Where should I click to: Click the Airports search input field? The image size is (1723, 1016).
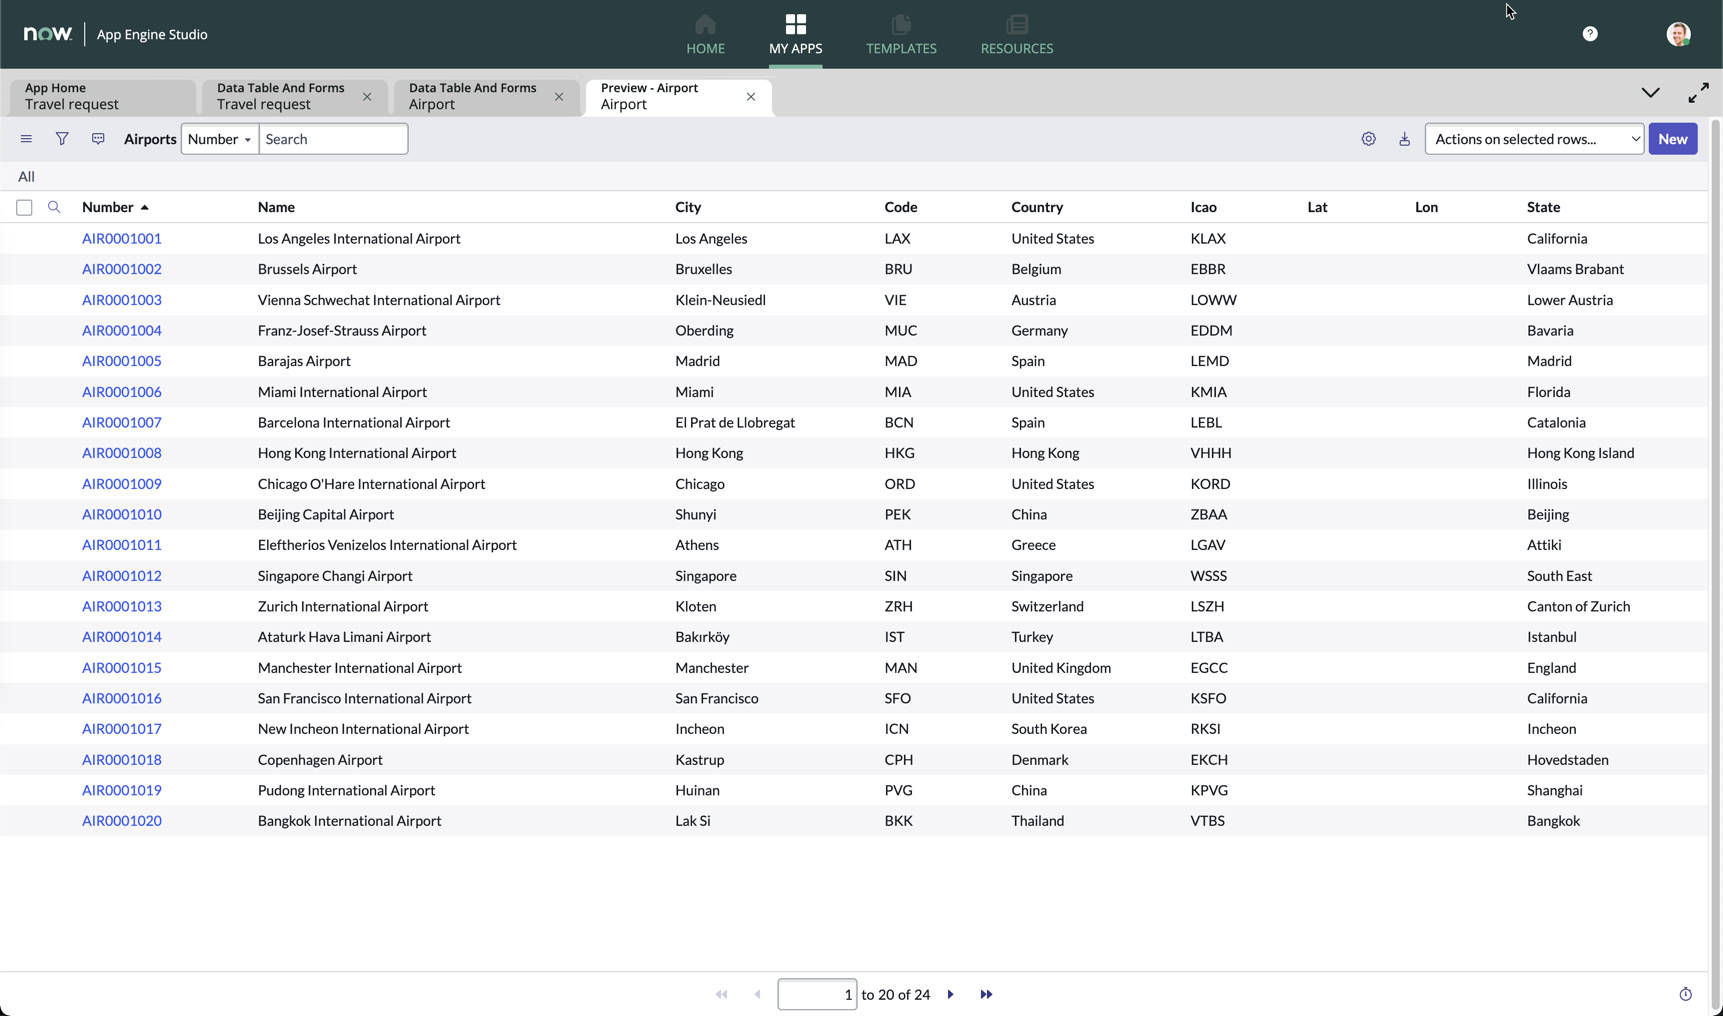[x=333, y=139]
